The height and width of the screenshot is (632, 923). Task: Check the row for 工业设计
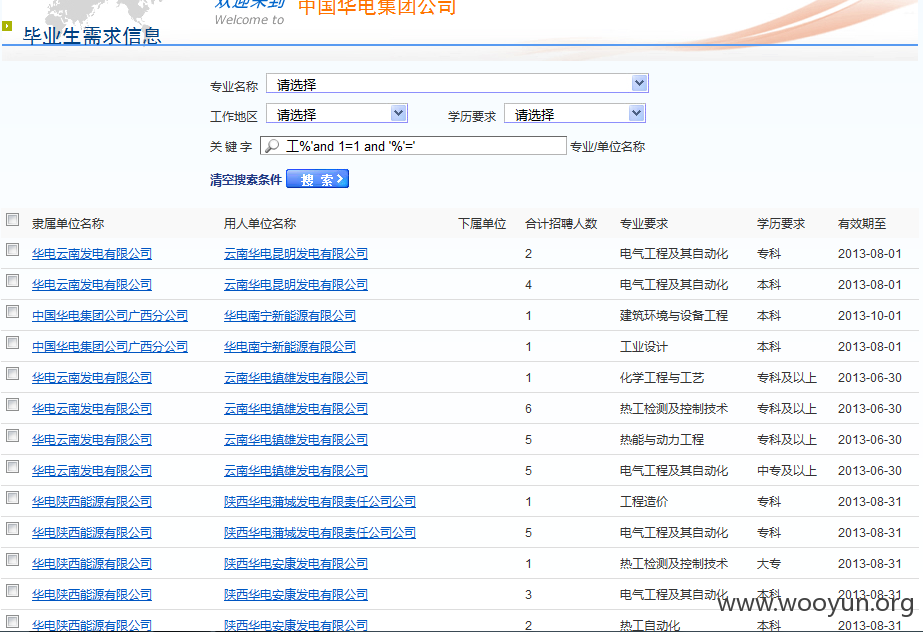pos(12,342)
